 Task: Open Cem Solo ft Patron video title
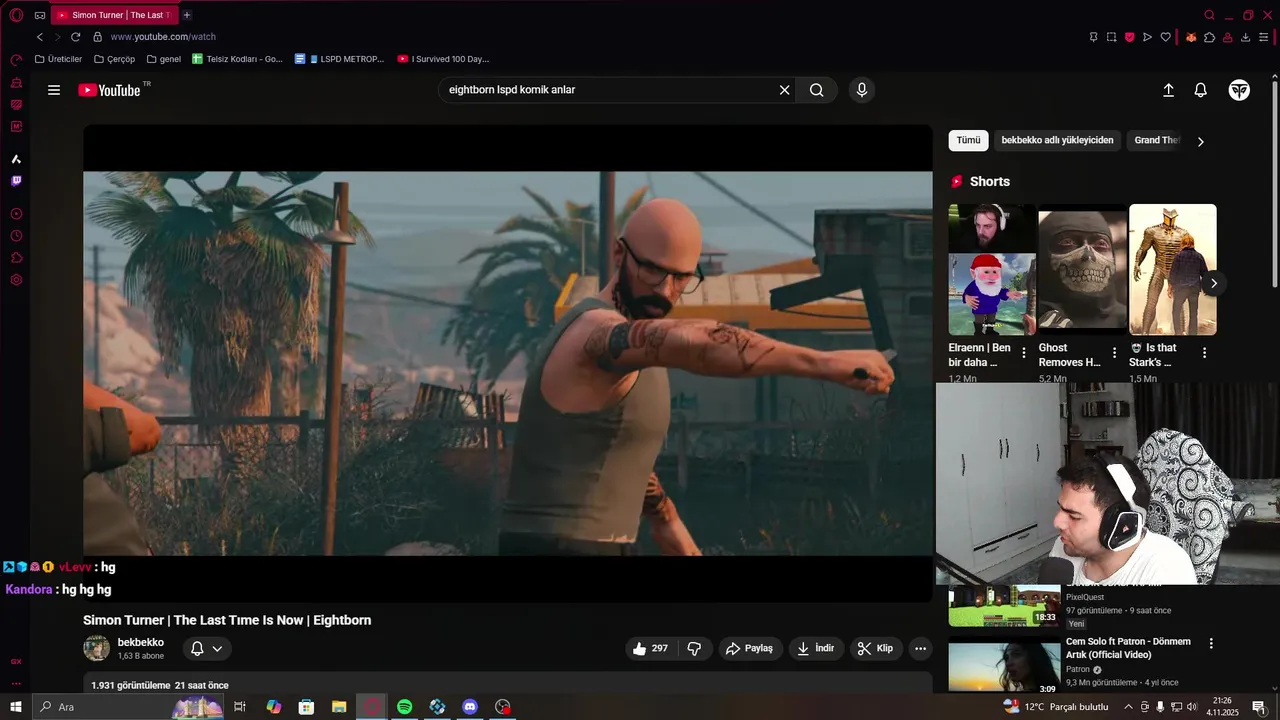(x=1128, y=648)
